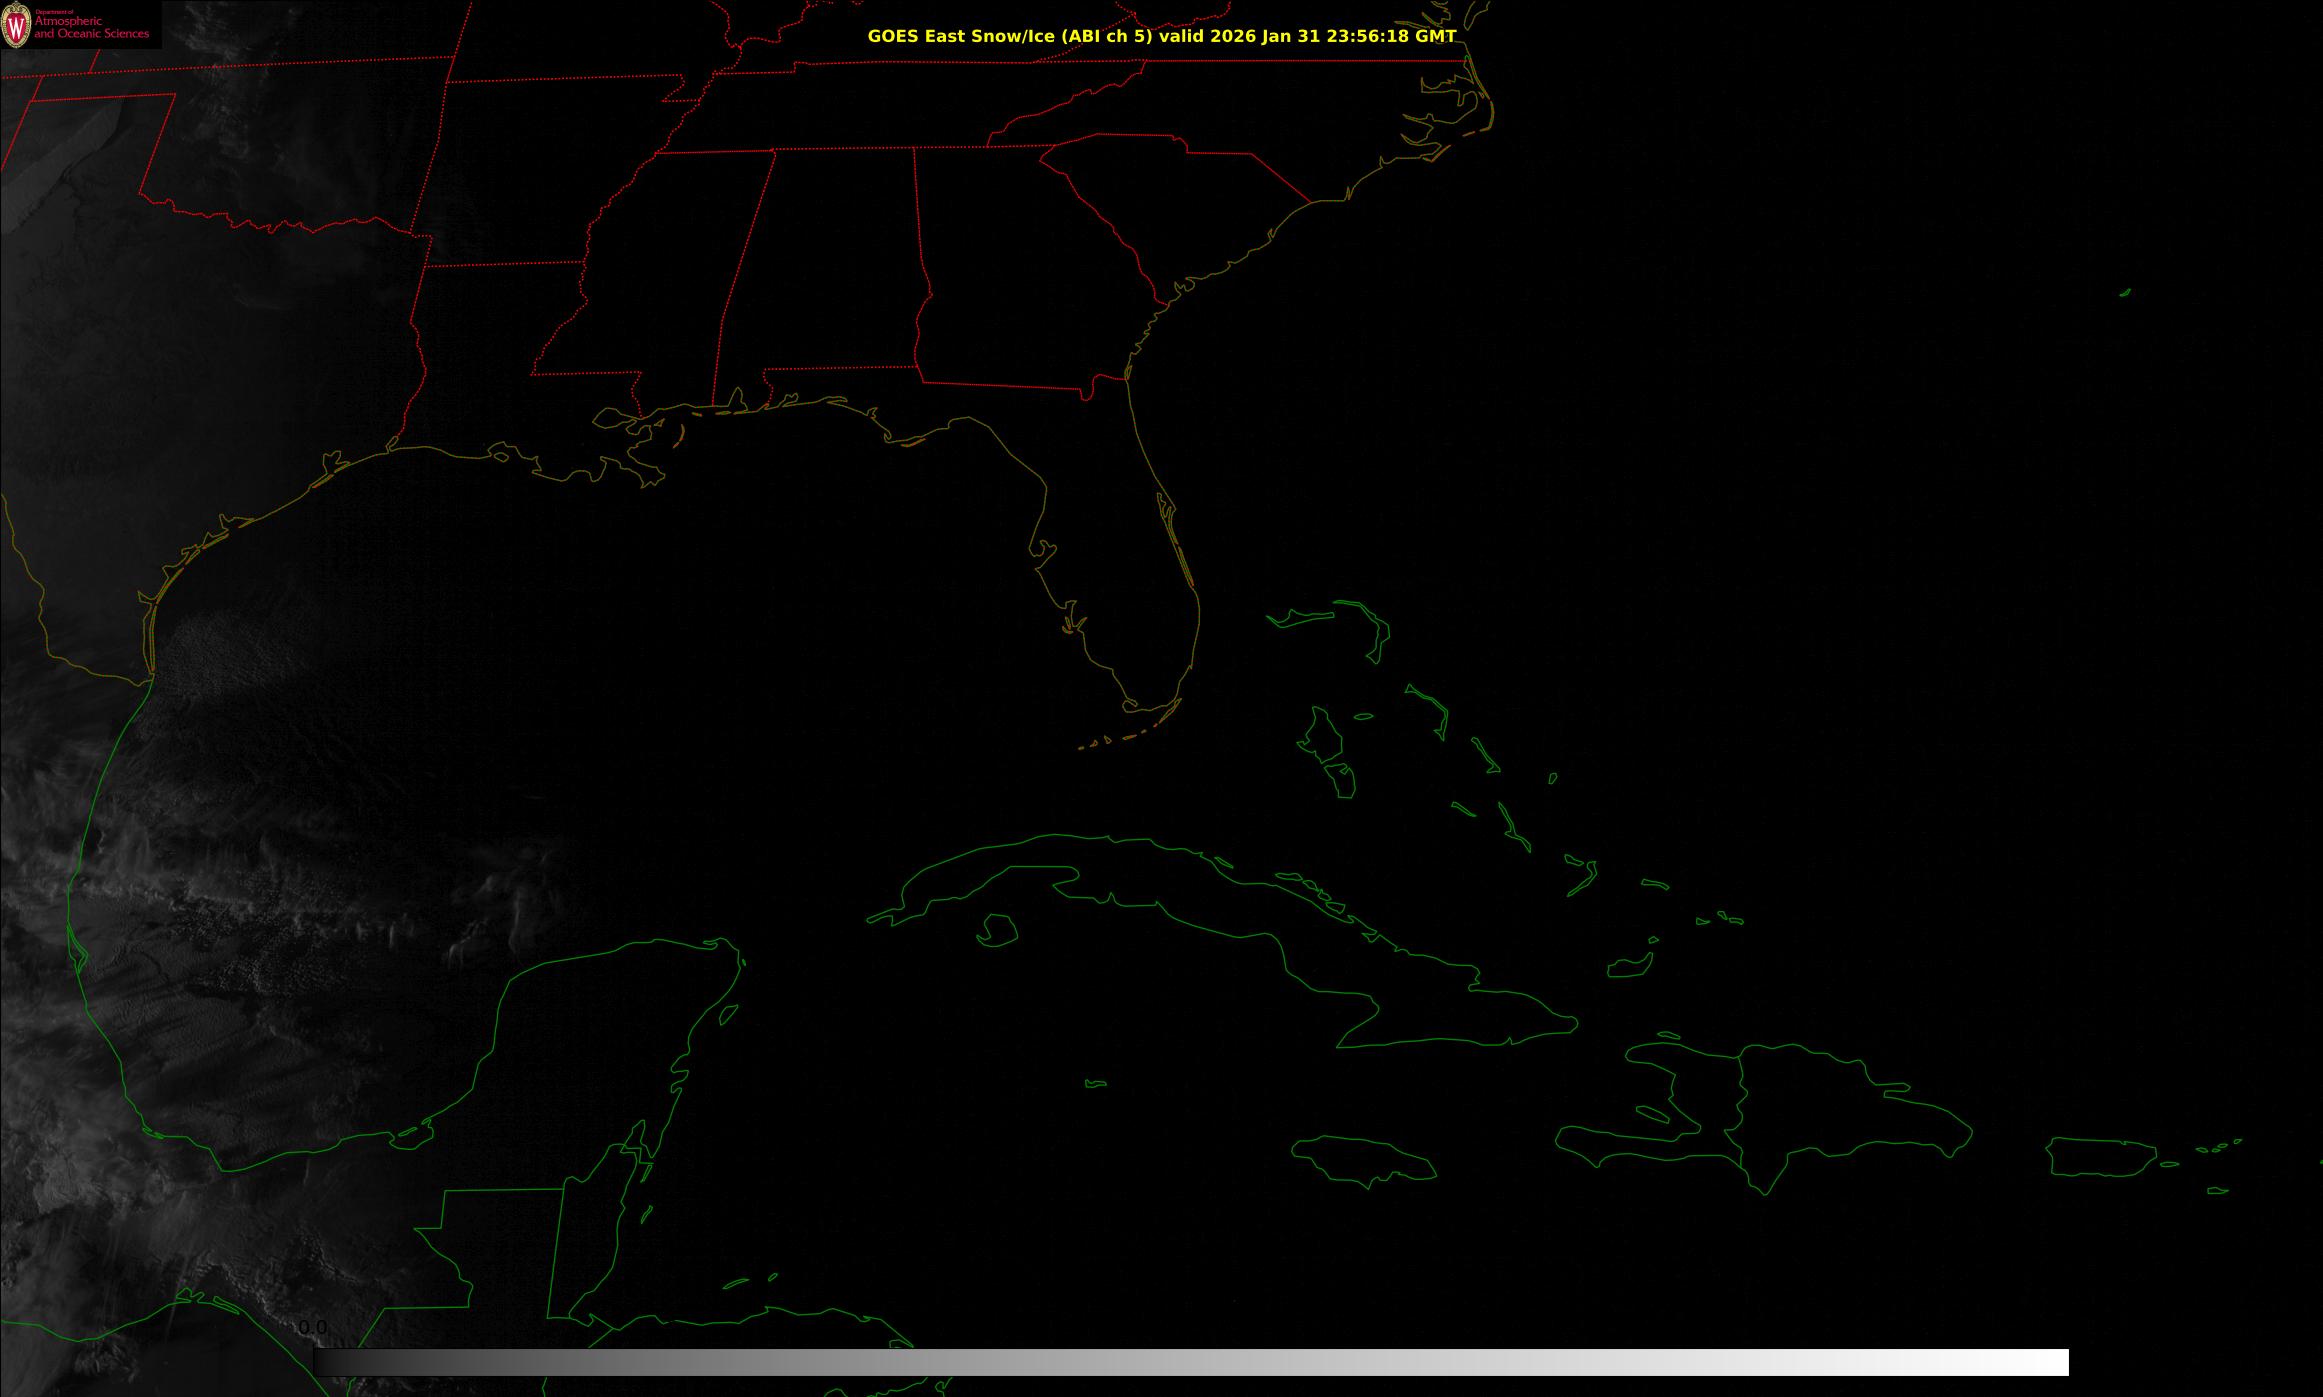Image resolution: width=2323 pixels, height=1397 pixels.
Task: Click the 23:56:18 GMT timestamp
Action: coord(1390,36)
